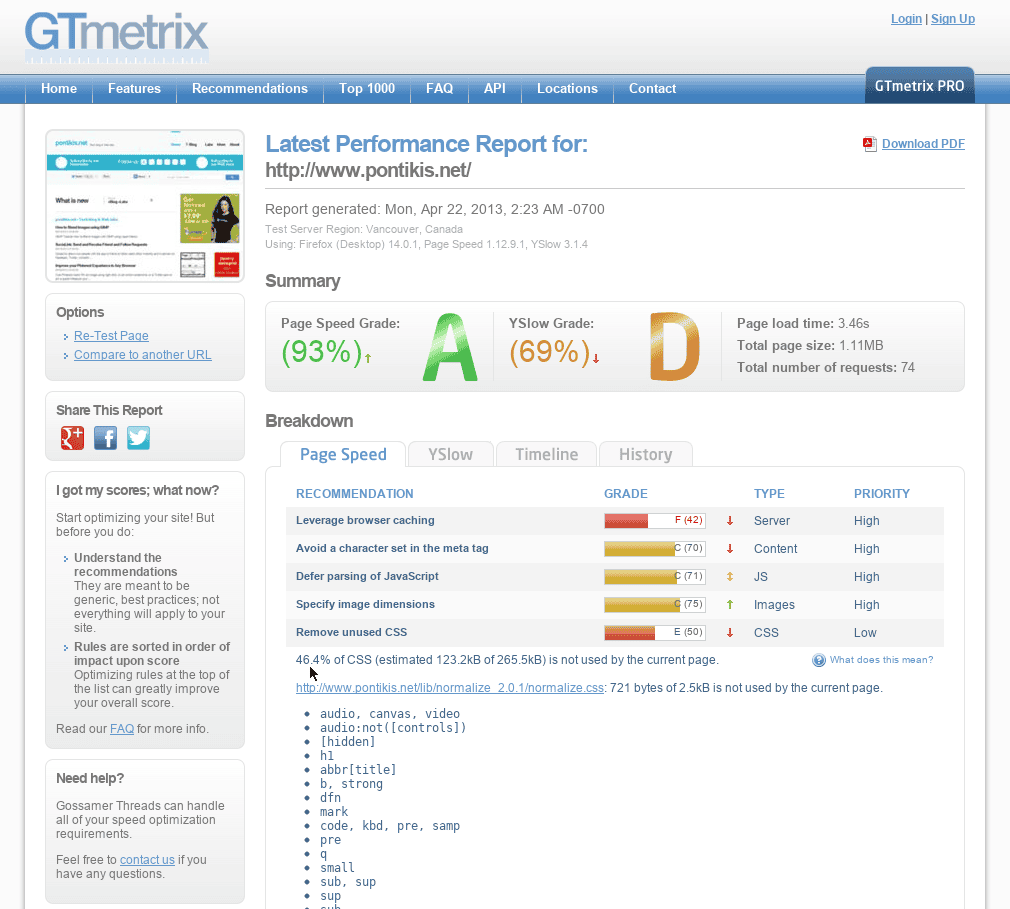This screenshot has height=909, width=1010.
Task: Open the Contact navigation item
Action: tap(653, 88)
